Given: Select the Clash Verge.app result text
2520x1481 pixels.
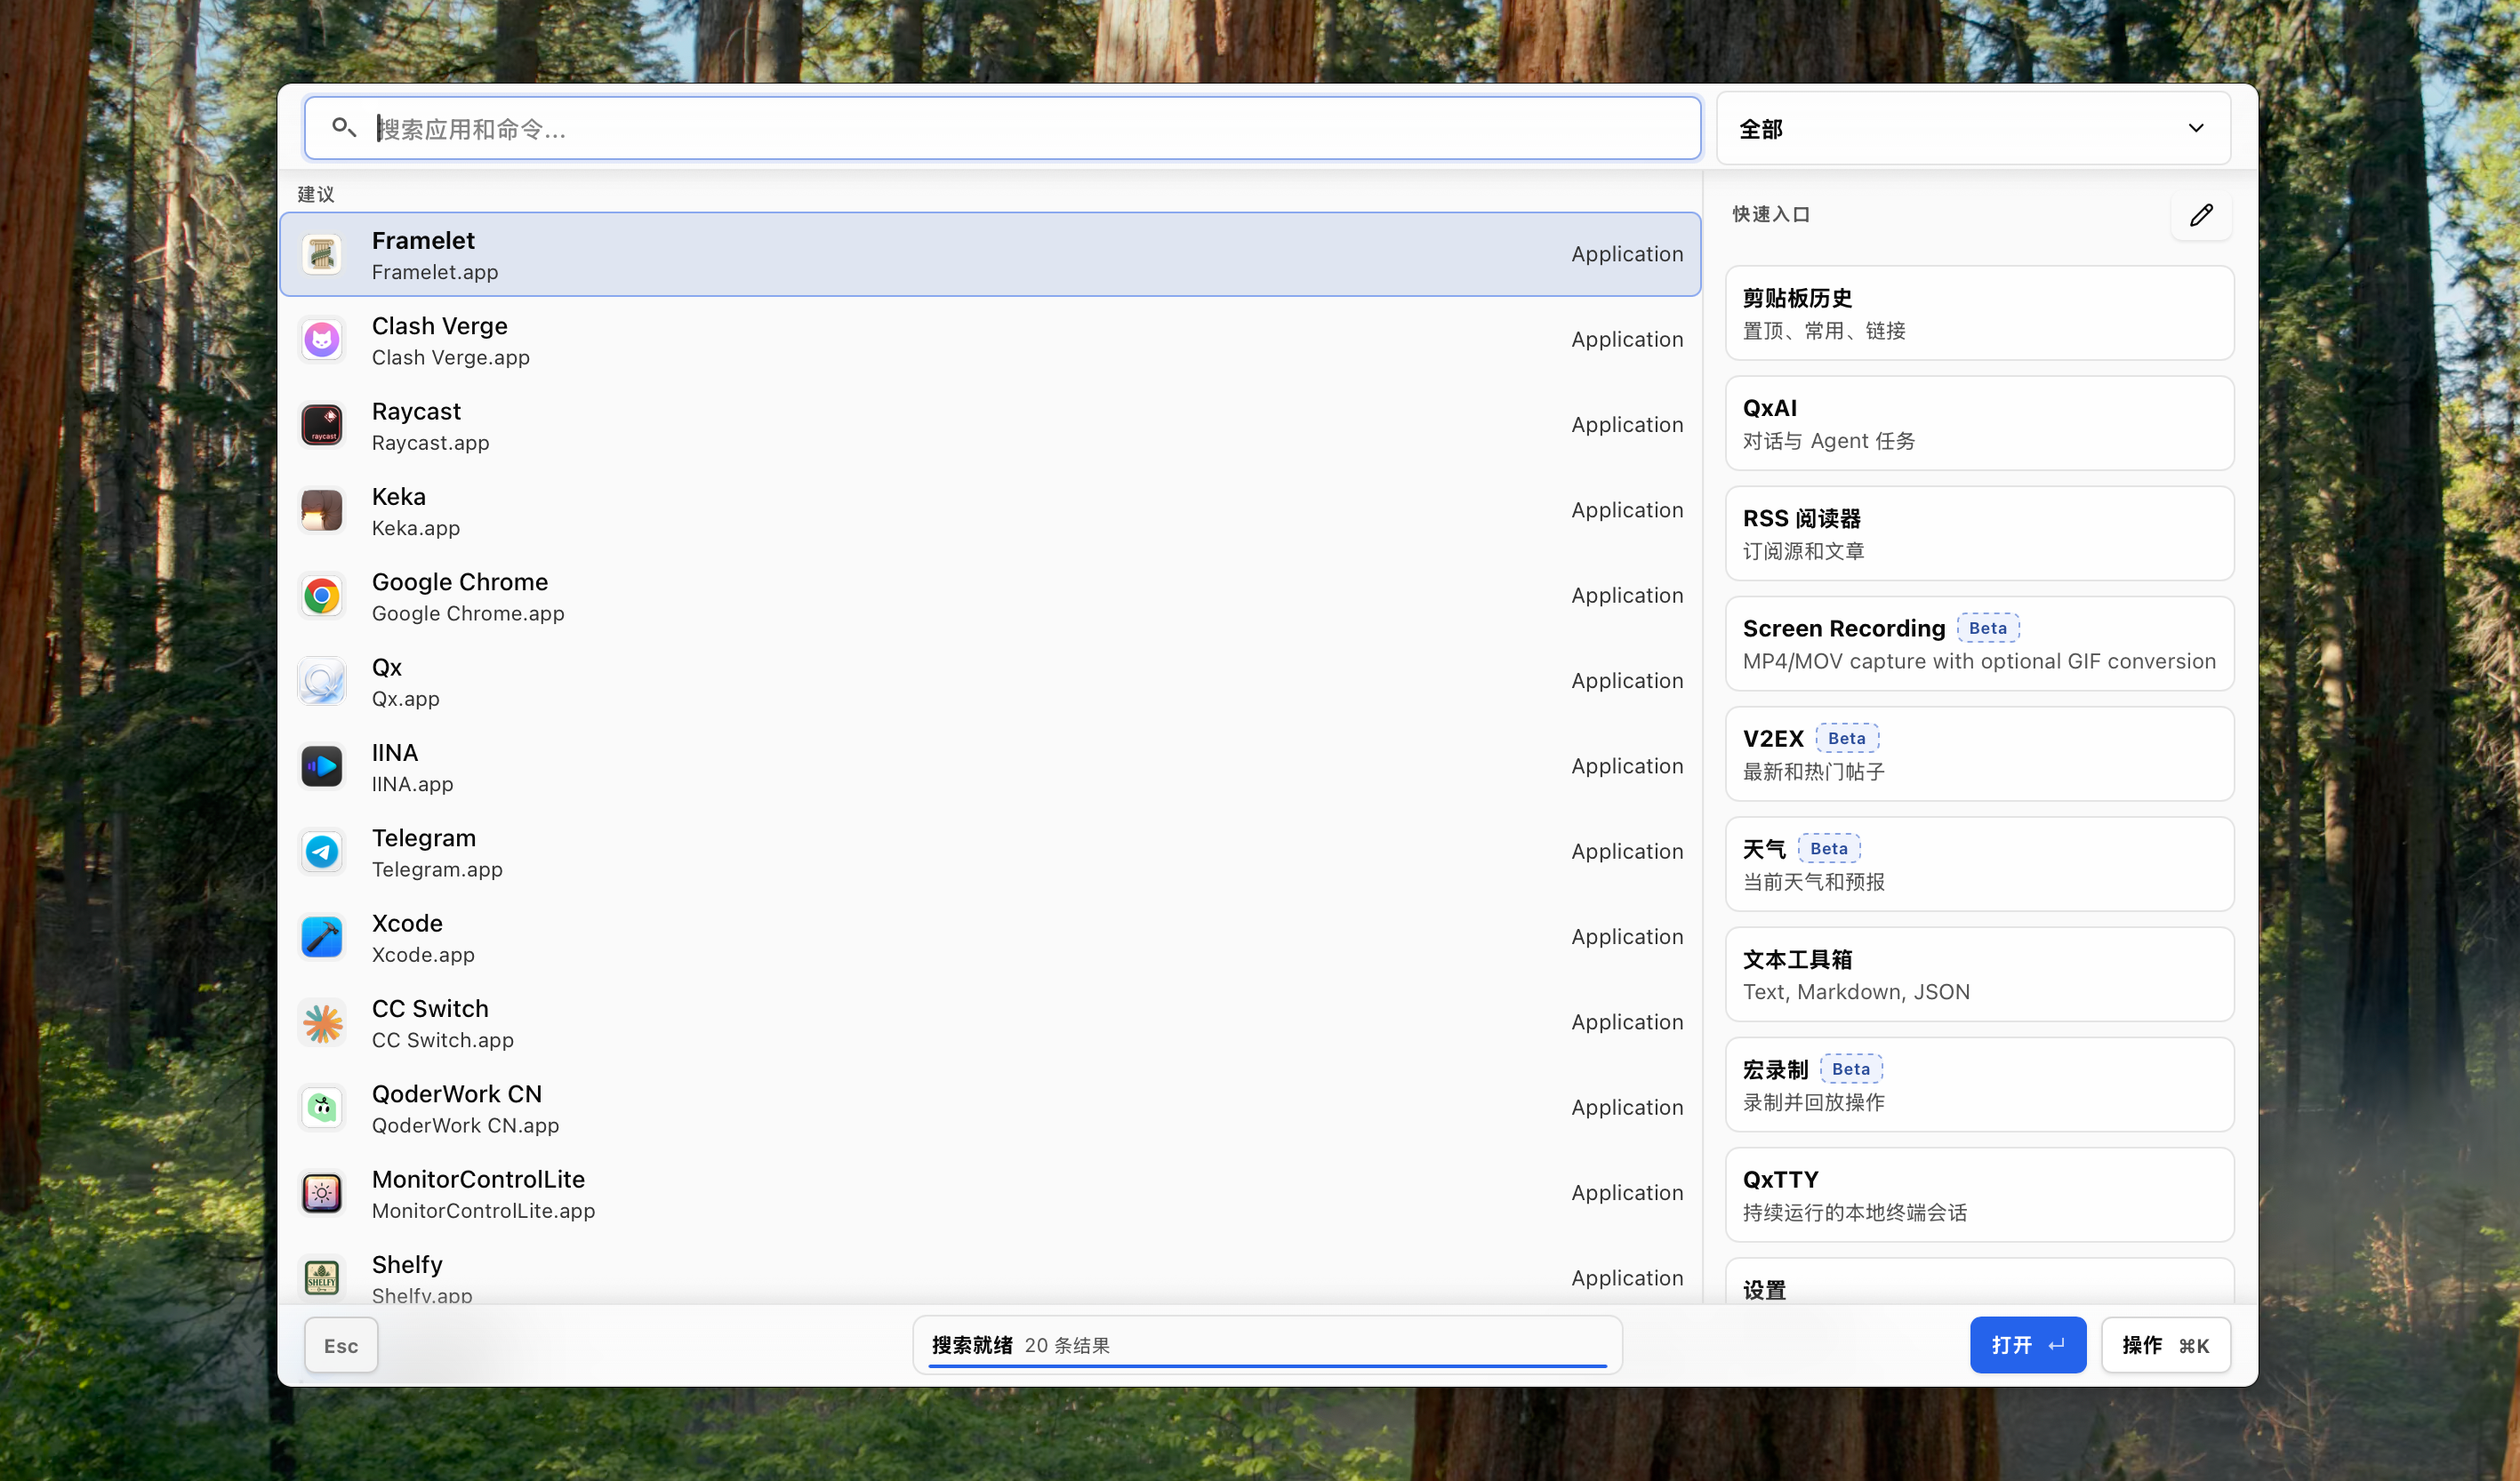Looking at the screenshot, I should (x=451, y=358).
